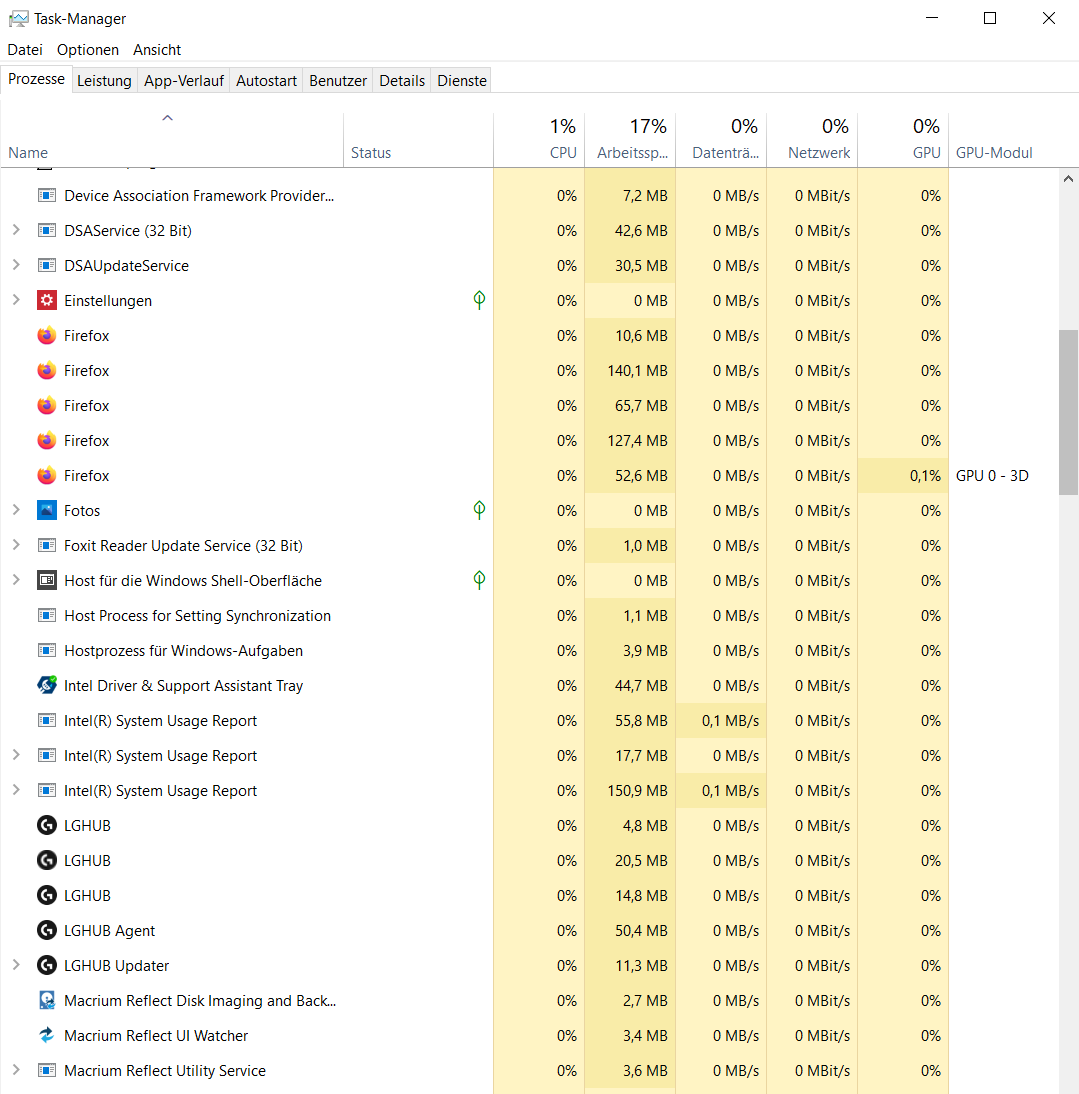Open the Optionen menu
The width and height of the screenshot is (1079, 1094).
pos(88,50)
